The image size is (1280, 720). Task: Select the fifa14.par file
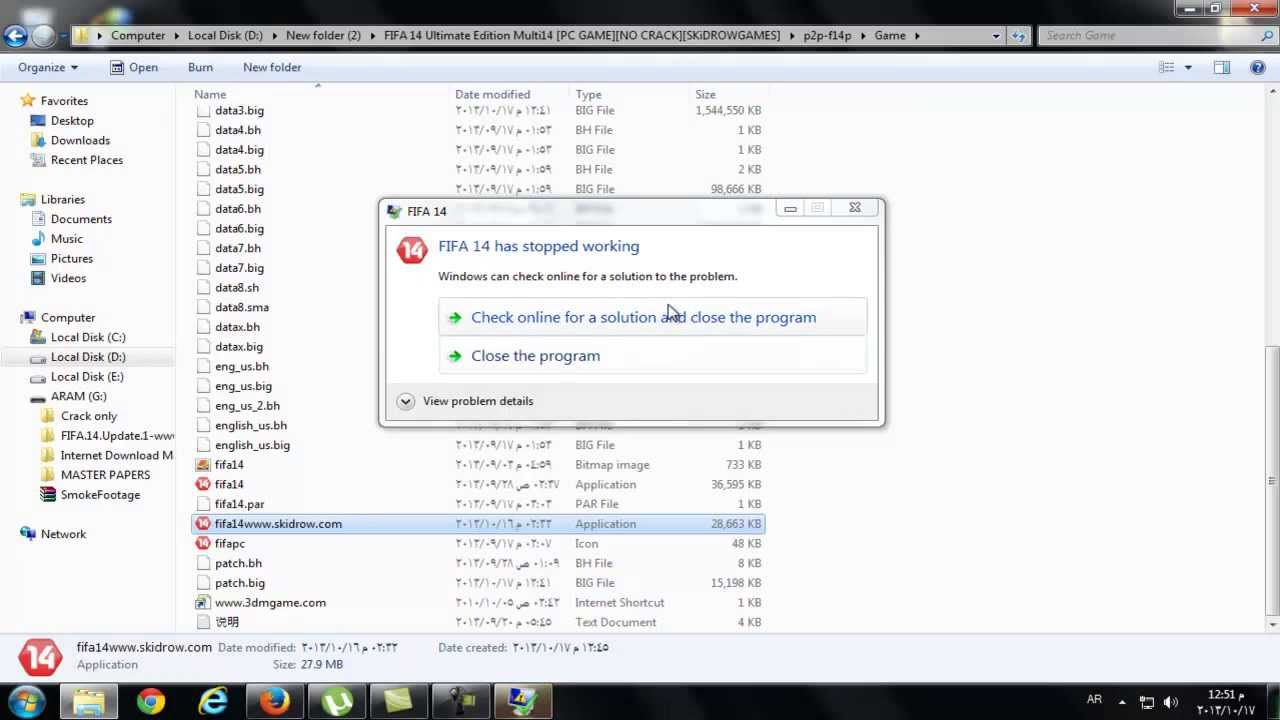pyautogui.click(x=239, y=504)
